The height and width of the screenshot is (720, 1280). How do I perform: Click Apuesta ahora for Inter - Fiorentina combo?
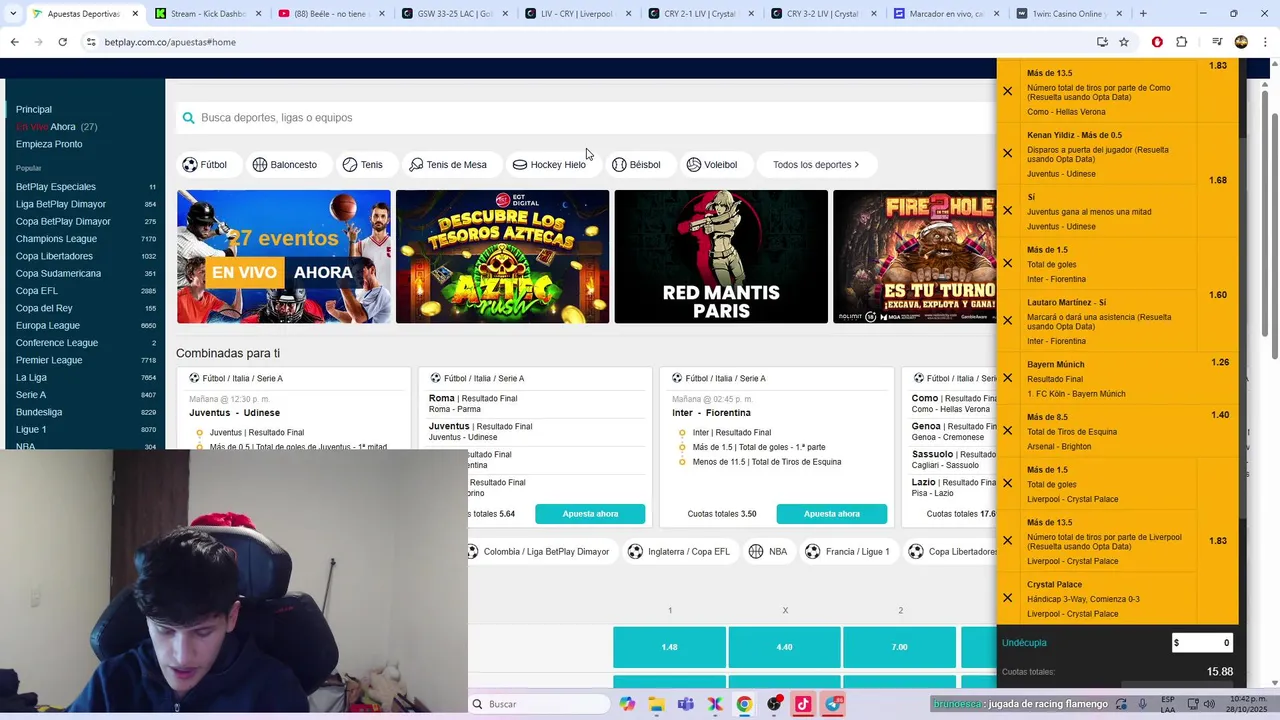pyautogui.click(x=832, y=514)
